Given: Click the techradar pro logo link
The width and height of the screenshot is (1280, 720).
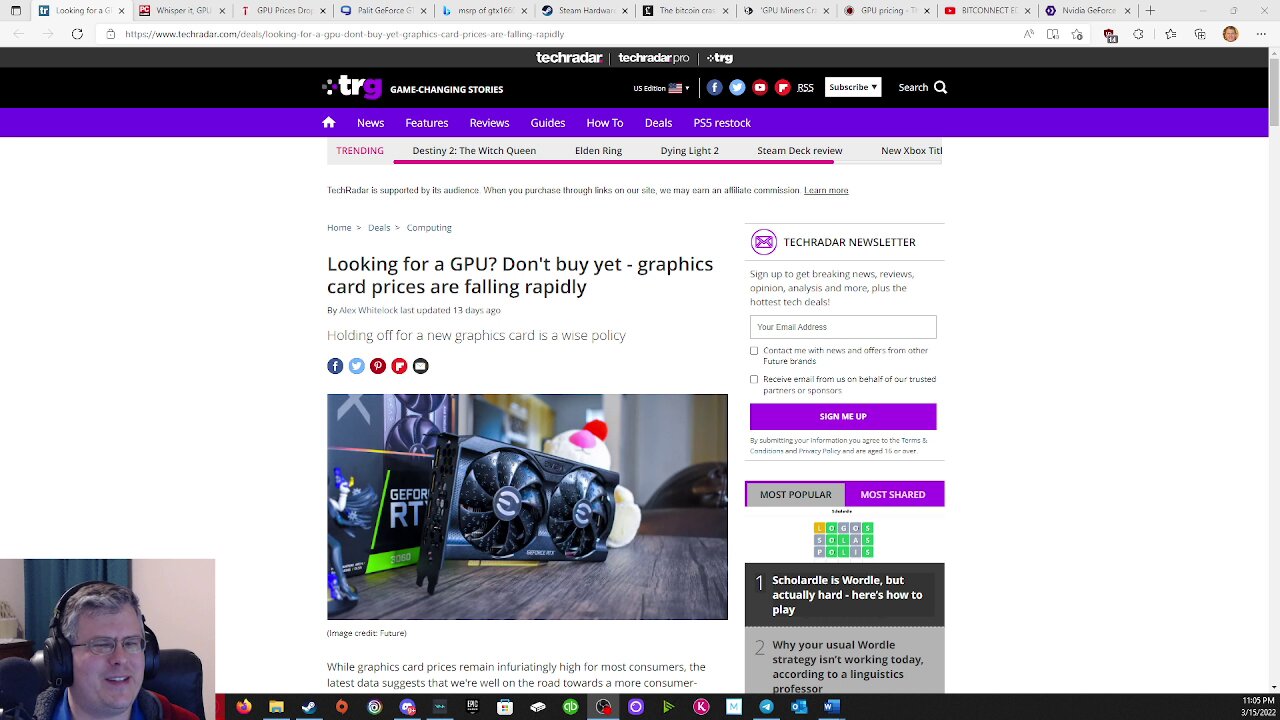Looking at the screenshot, I should pyautogui.click(x=653, y=58).
